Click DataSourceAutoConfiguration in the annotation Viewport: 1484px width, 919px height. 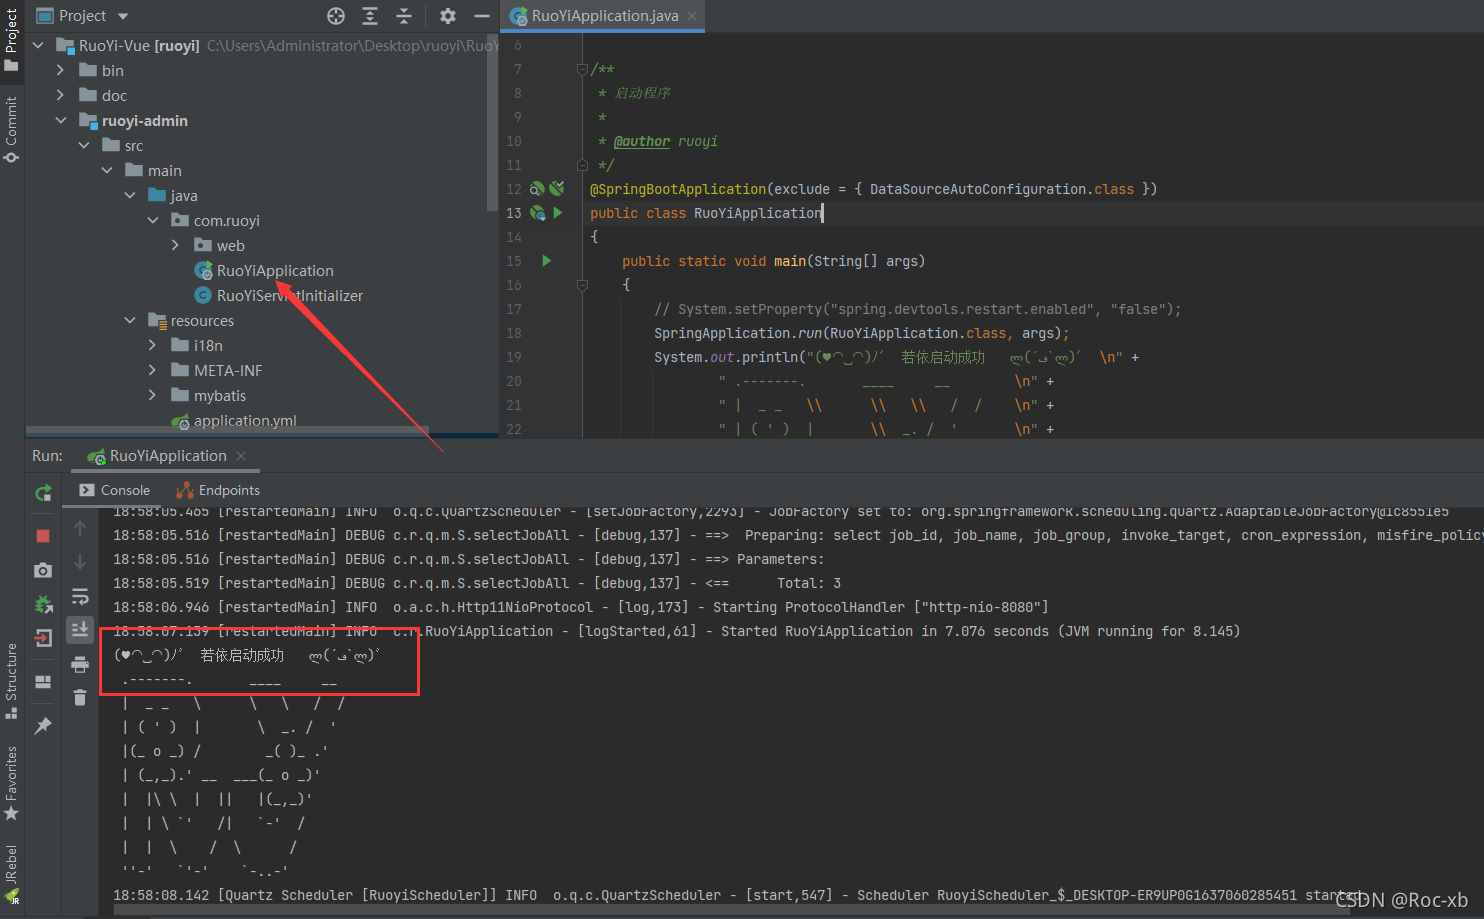tap(977, 189)
